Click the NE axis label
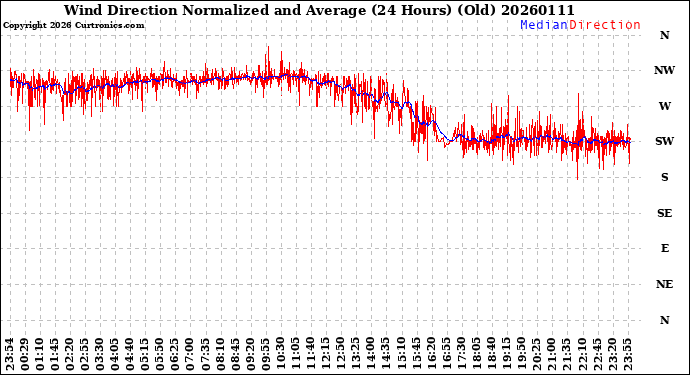This screenshot has height=375, width=690. 664,284
